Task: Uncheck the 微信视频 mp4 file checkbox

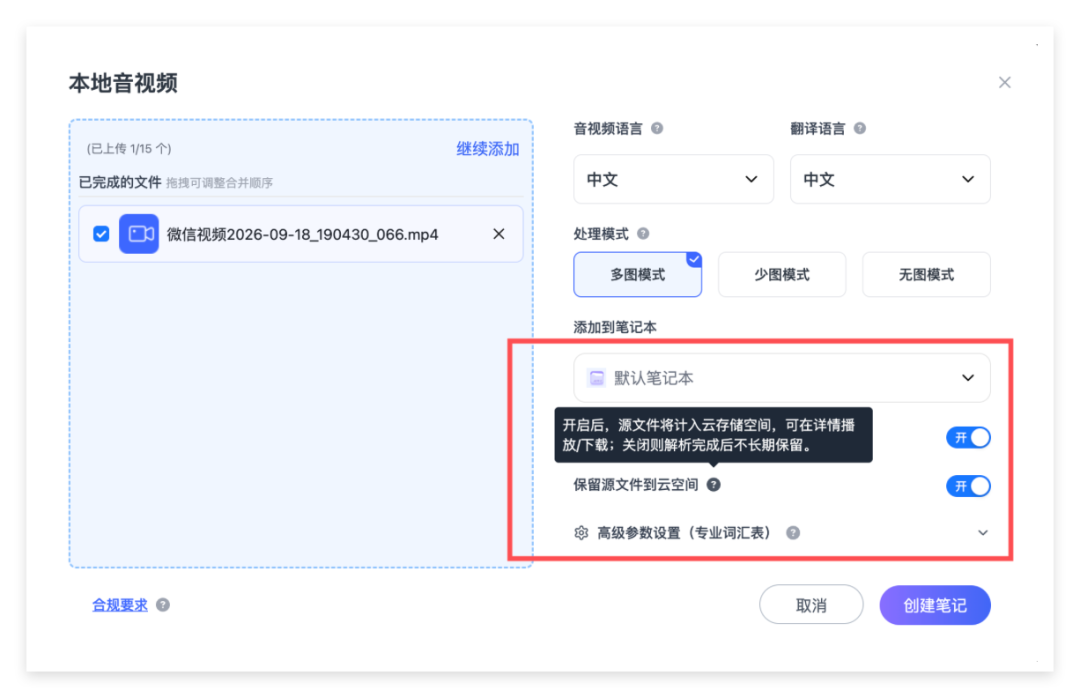Action: click(101, 234)
